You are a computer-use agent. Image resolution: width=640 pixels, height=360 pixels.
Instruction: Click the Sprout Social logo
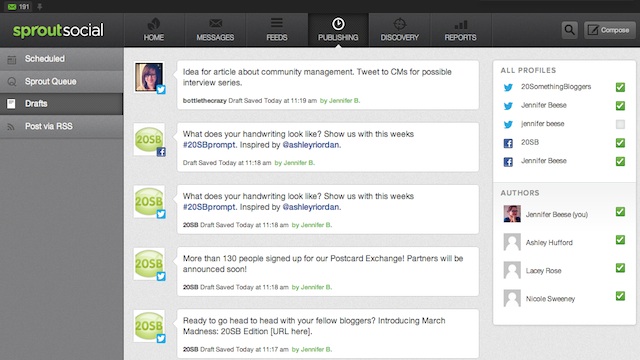click(x=58, y=30)
